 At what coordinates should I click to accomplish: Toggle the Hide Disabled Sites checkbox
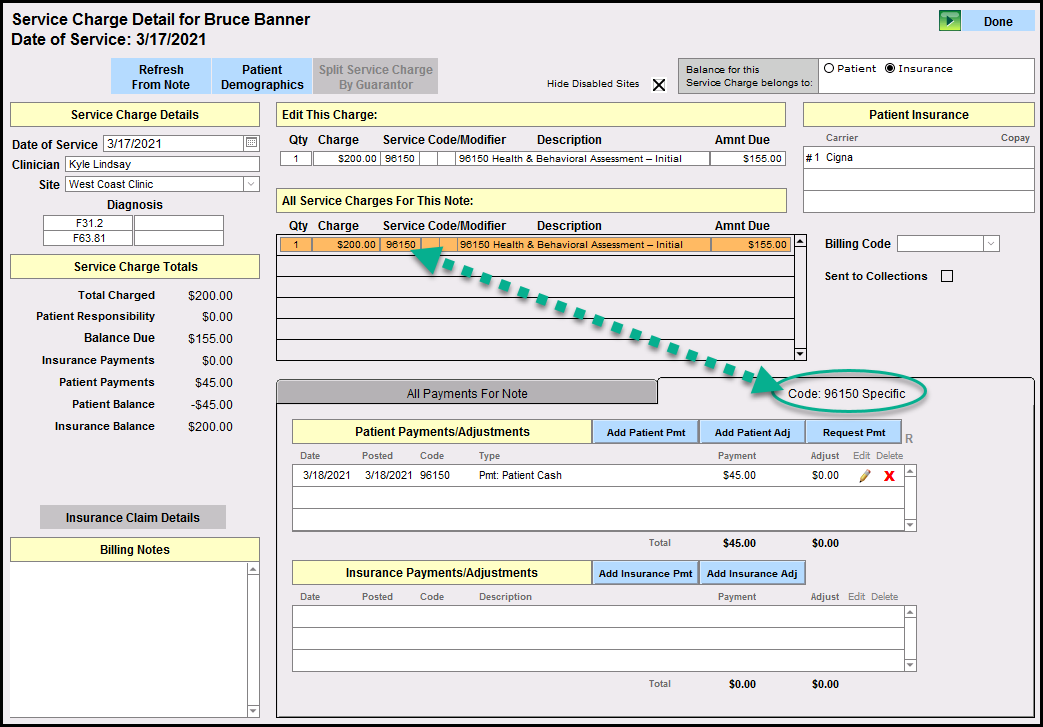point(658,85)
